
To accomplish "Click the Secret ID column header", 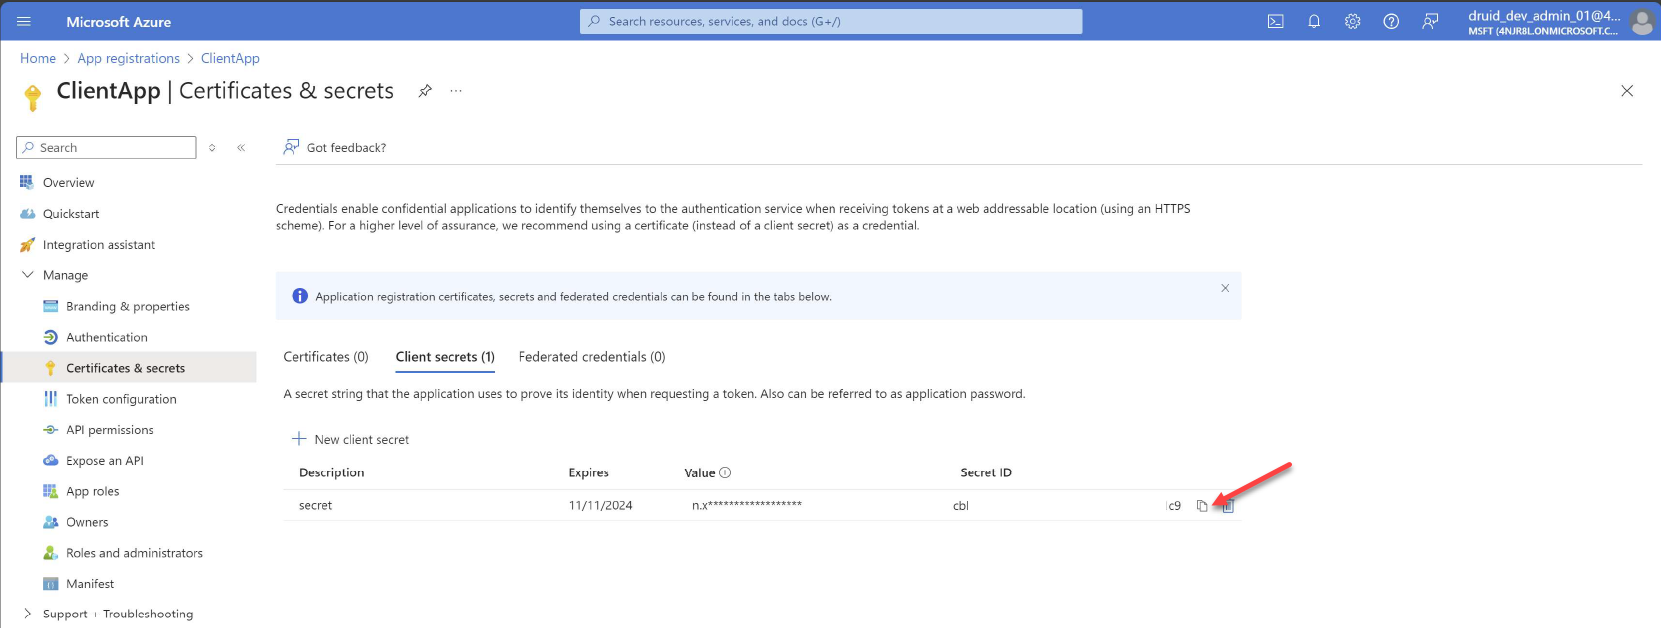I will (986, 473).
